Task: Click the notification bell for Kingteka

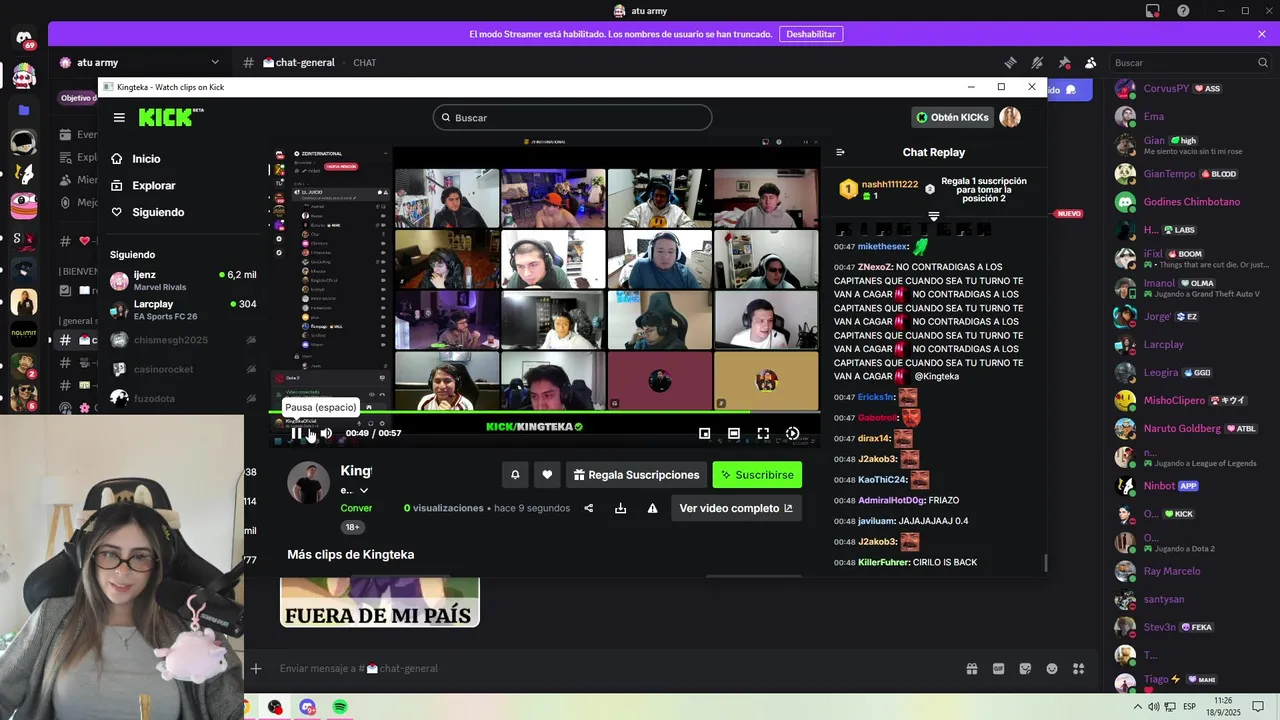Action: tap(515, 475)
